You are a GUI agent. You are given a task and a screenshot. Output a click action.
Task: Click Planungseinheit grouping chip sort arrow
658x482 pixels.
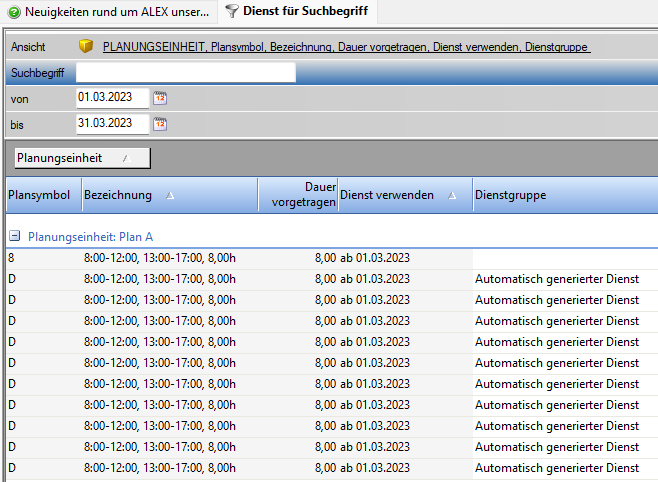(x=124, y=159)
